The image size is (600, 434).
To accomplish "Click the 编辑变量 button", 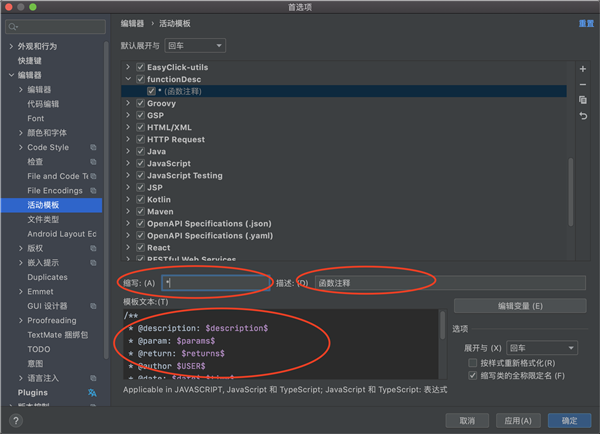I will (519, 306).
